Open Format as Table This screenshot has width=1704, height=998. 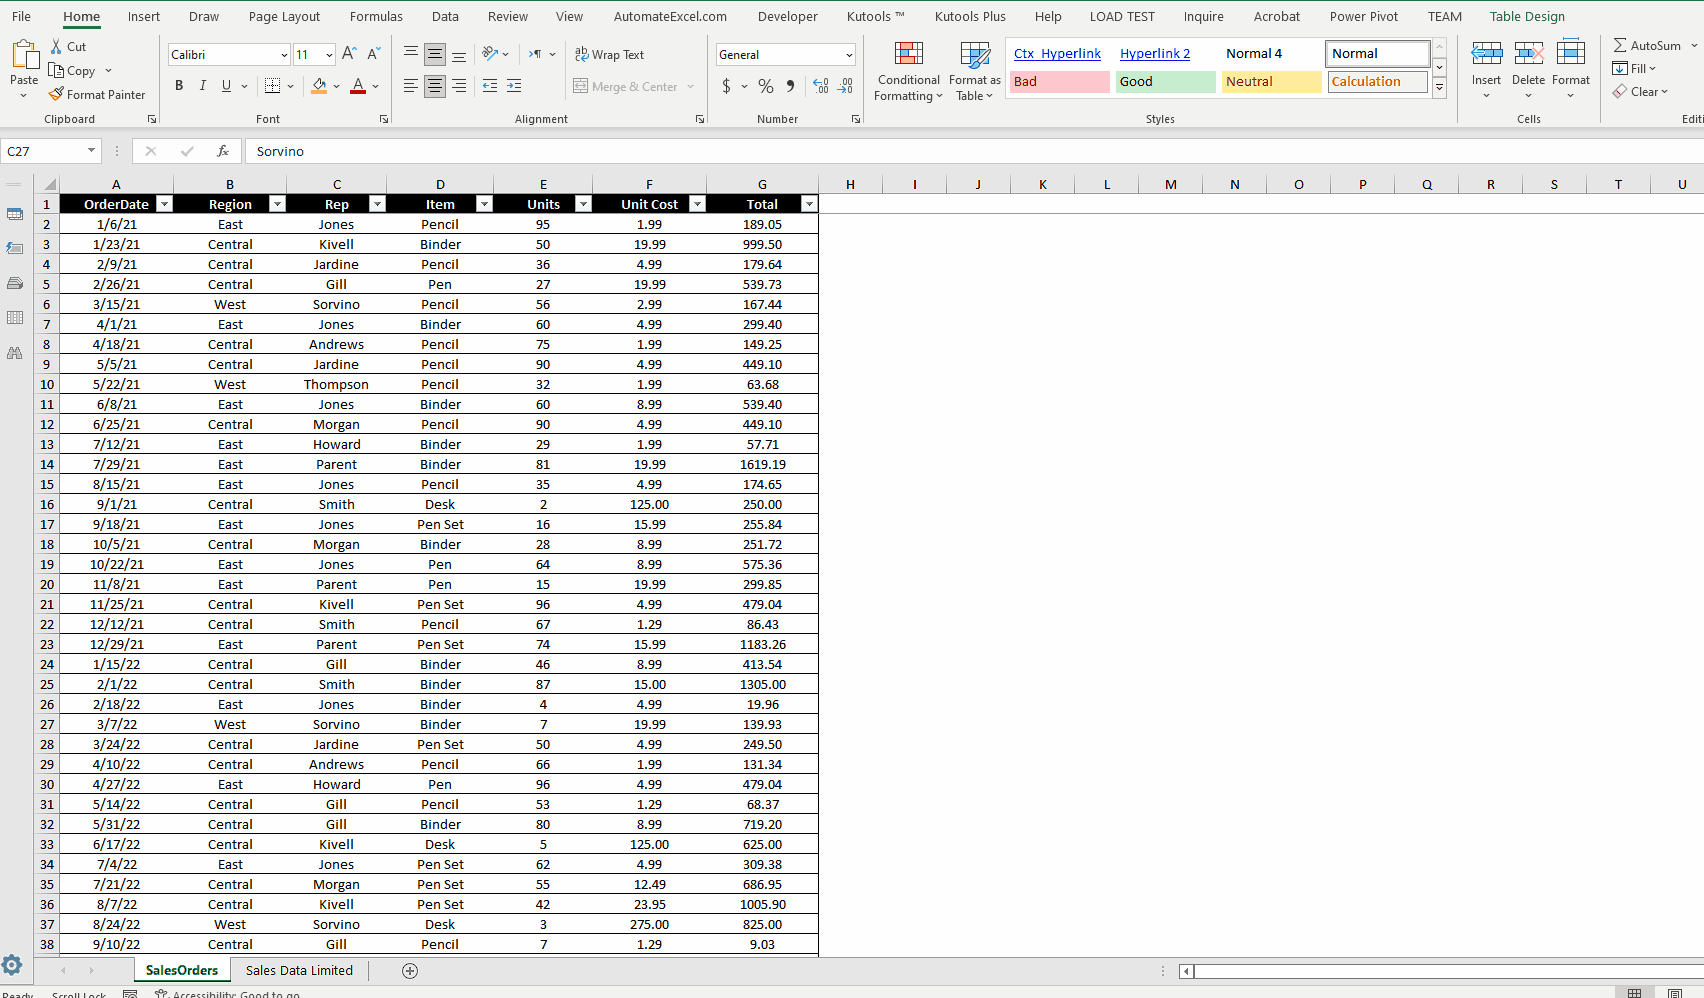974,70
